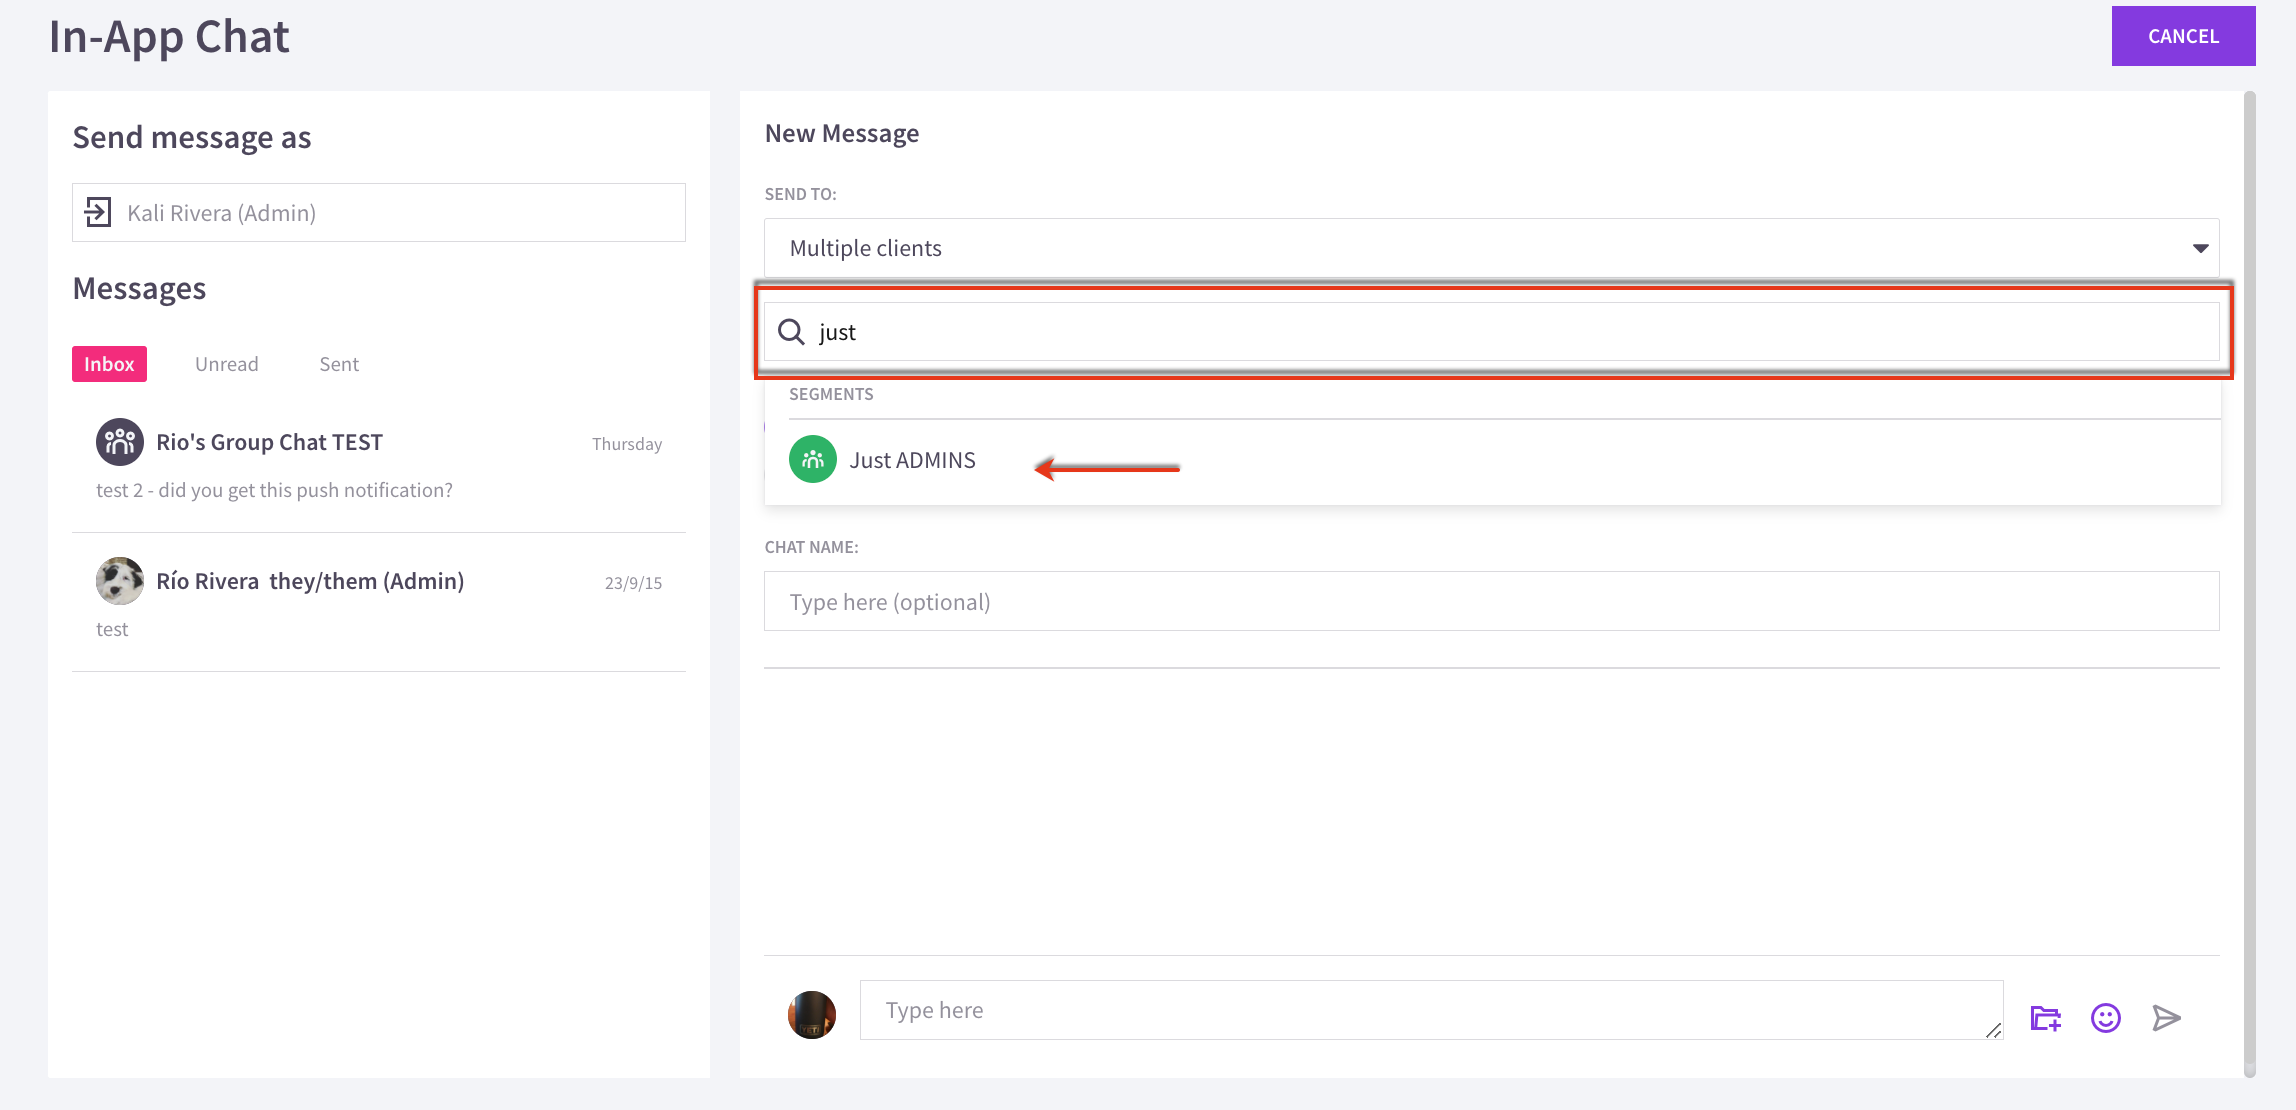Click the Chat Name input field
Image resolution: width=2296 pixels, height=1110 pixels.
click(x=1491, y=601)
